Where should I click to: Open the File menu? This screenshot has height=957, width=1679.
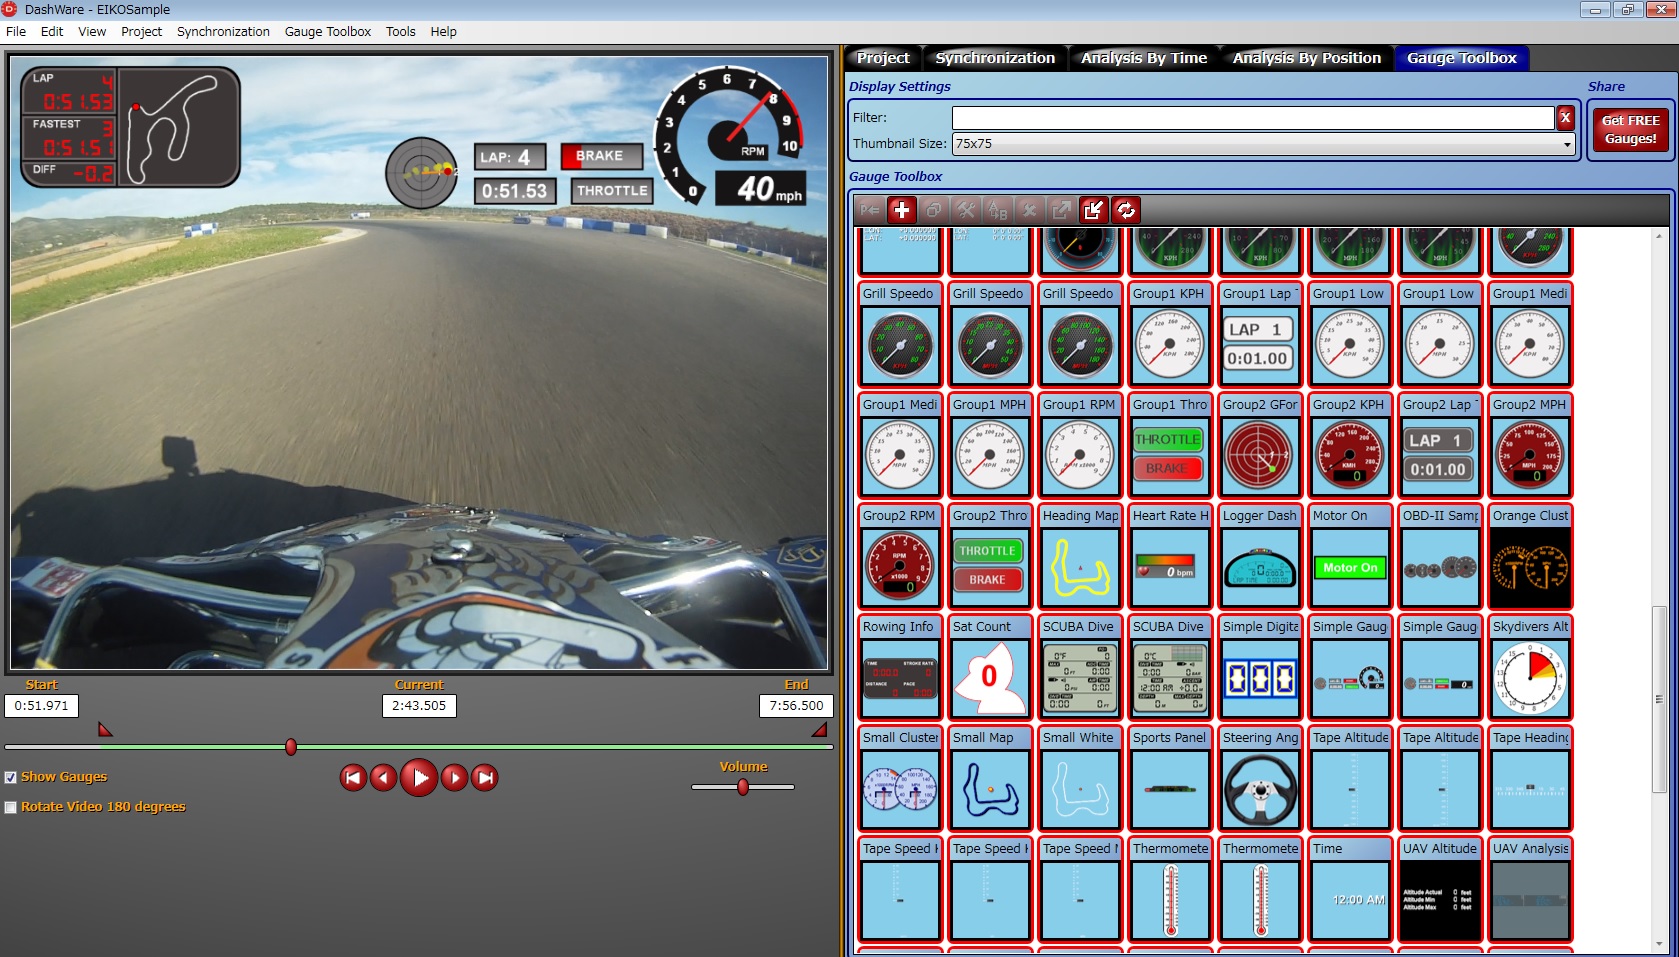[16, 31]
